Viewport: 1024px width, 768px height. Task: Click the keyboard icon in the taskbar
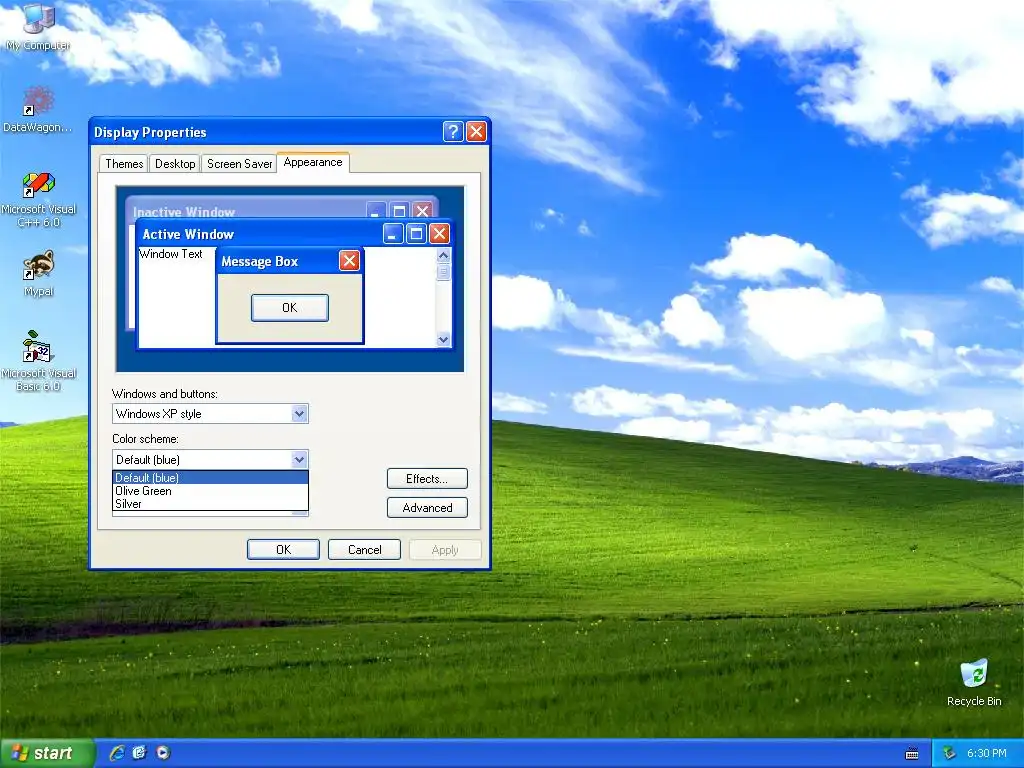pyautogui.click(x=912, y=754)
